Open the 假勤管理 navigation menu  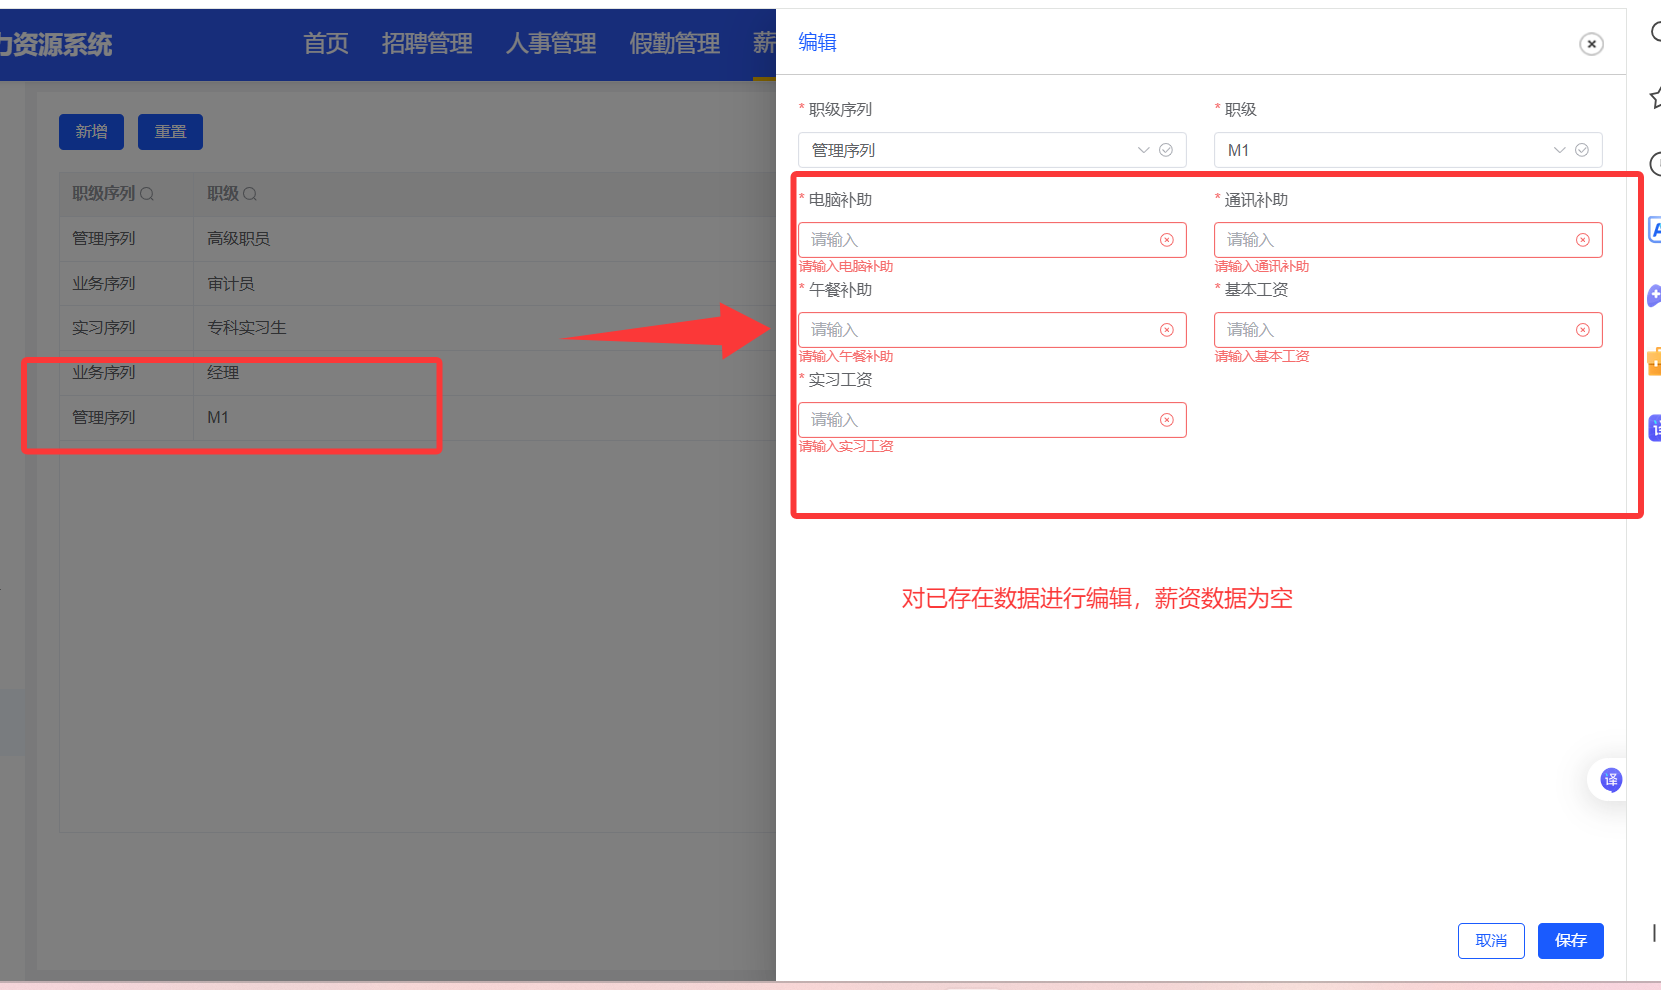[x=675, y=44]
